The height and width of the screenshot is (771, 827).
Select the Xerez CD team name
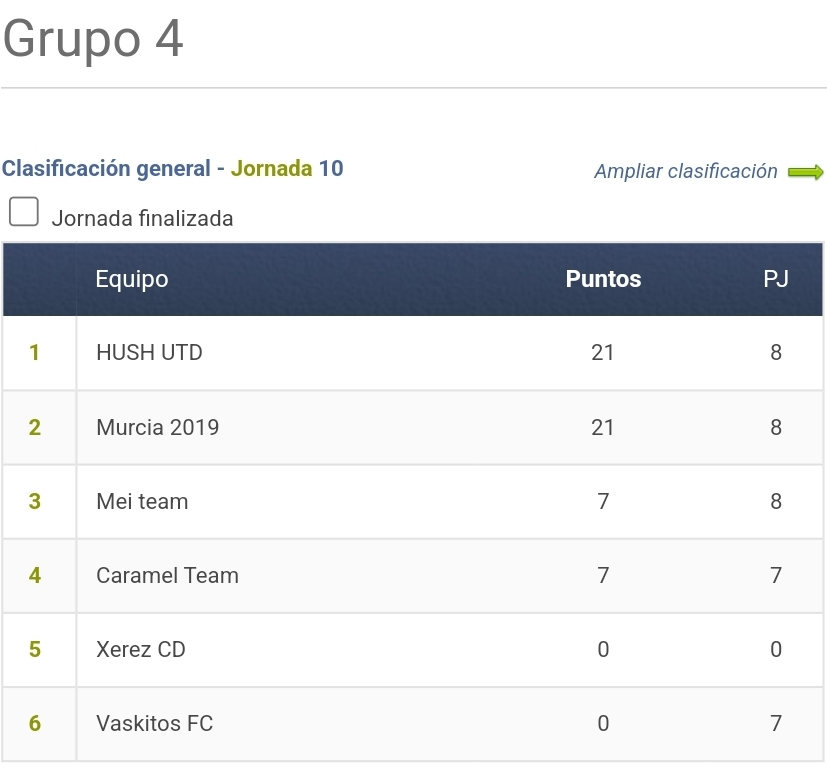[x=141, y=649]
